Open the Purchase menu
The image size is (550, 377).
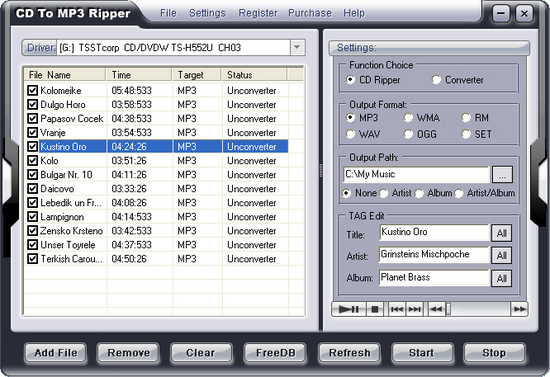310,13
